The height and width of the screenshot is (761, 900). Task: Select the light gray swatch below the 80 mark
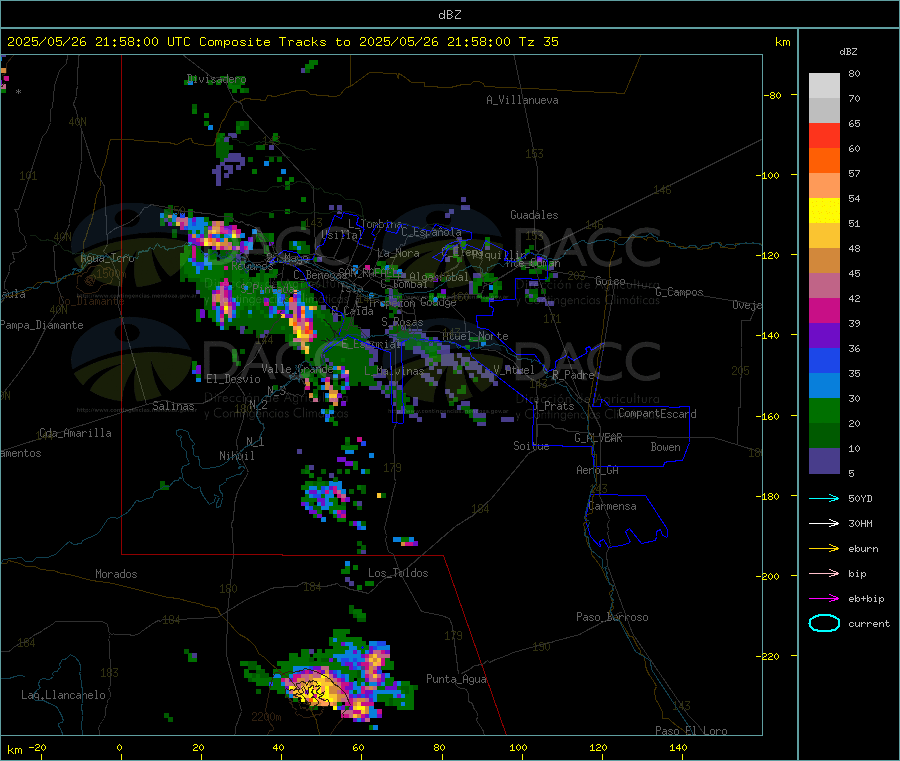824,86
